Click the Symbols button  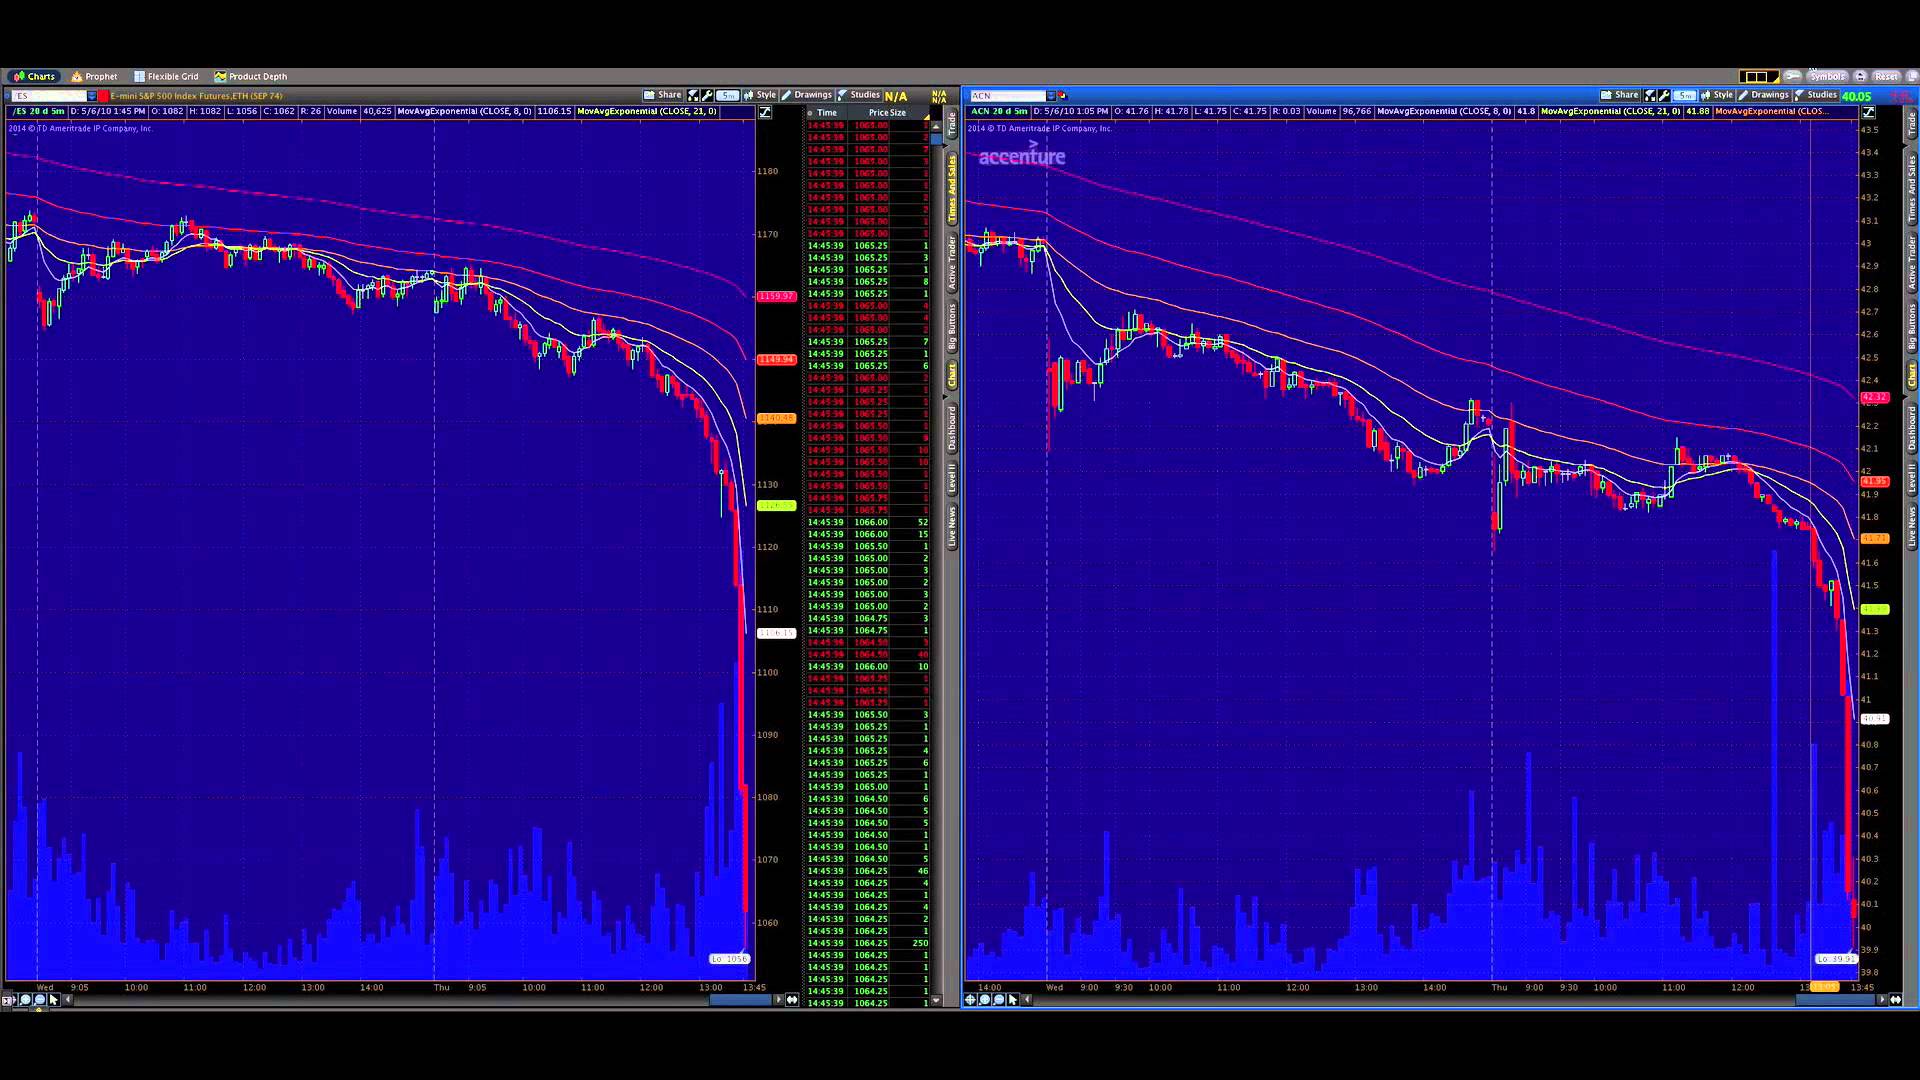pyautogui.click(x=1826, y=76)
